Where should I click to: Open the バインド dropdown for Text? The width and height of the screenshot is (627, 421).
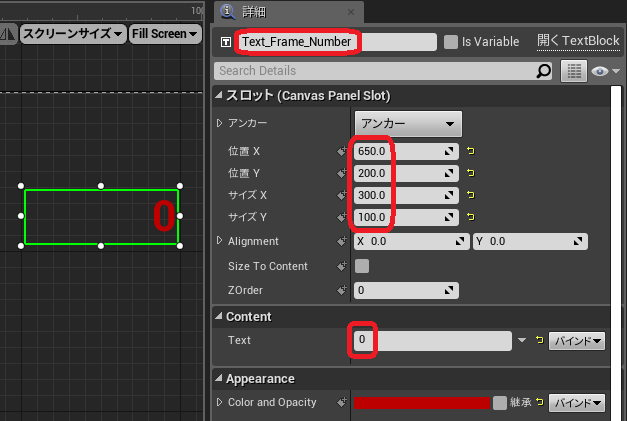coord(577,341)
